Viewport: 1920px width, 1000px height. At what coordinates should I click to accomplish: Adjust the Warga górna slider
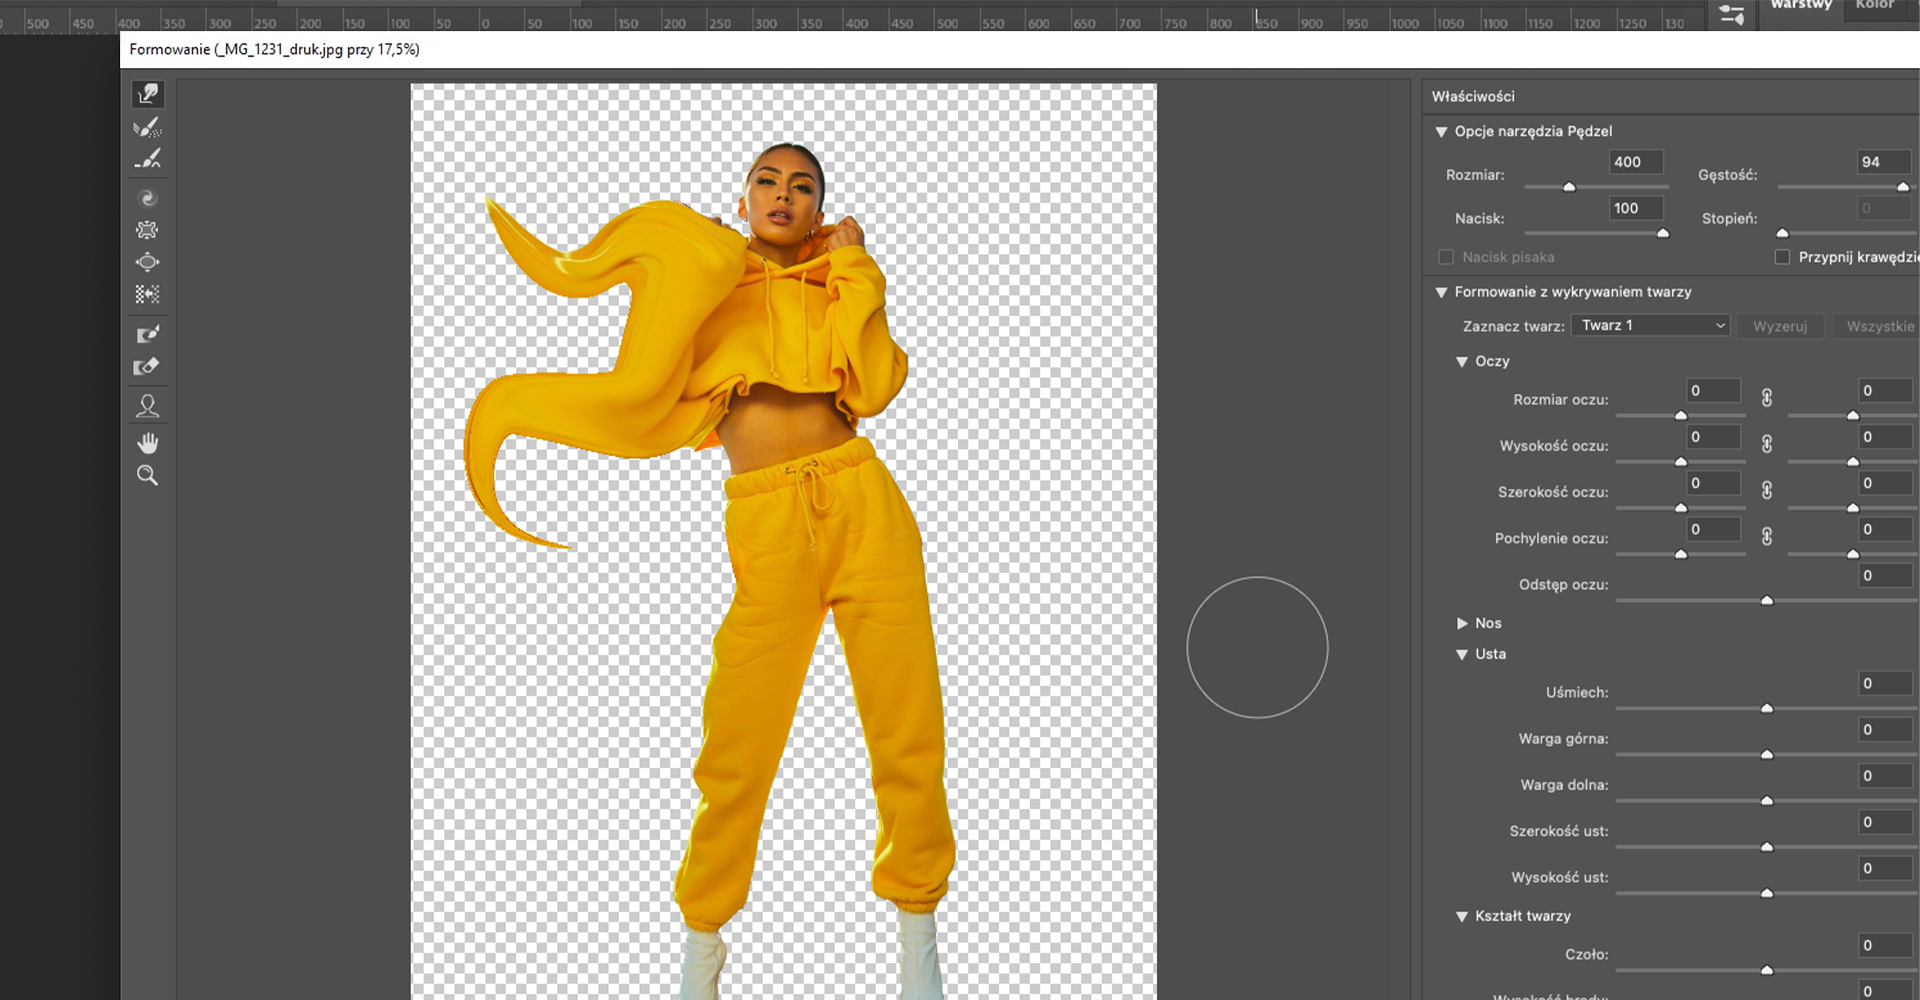pyautogui.click(x=1767, y=754)
